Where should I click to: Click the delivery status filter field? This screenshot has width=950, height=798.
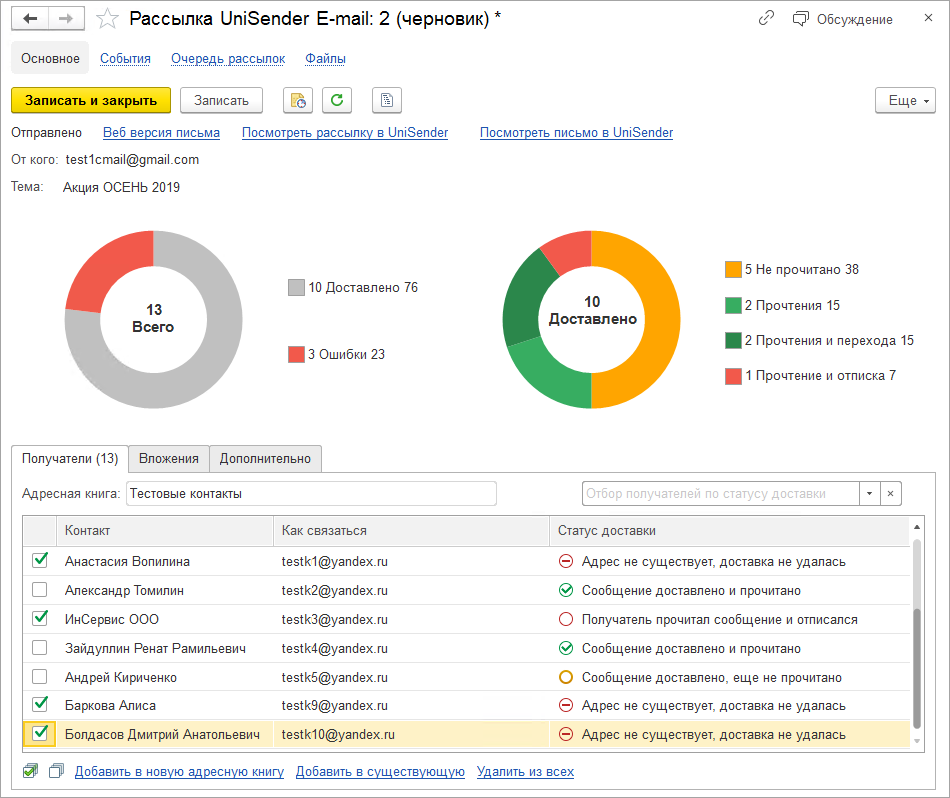(720, 494)
